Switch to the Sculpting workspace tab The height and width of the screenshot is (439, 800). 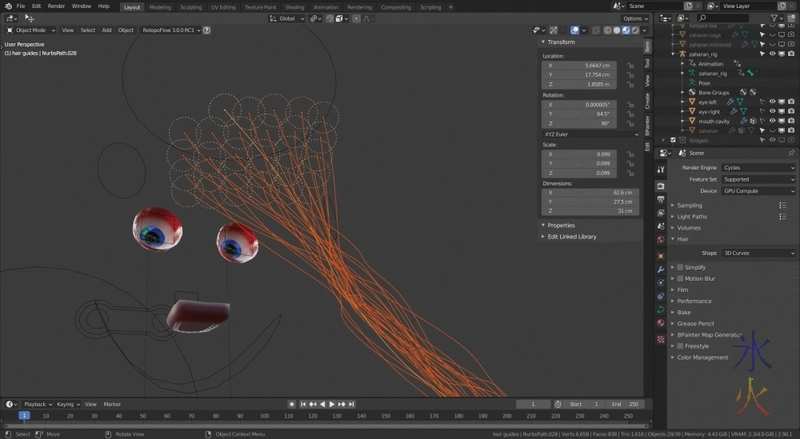[190, 6]
